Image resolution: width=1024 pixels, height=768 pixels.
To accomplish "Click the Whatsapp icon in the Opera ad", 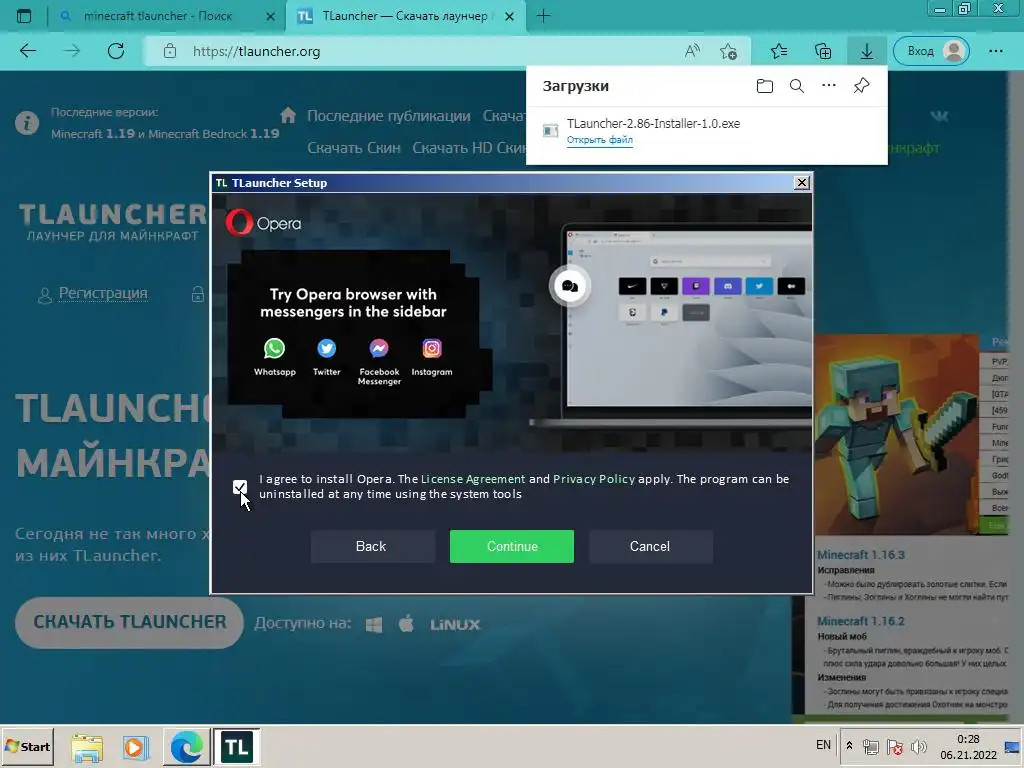I will (x=274, y=348).
